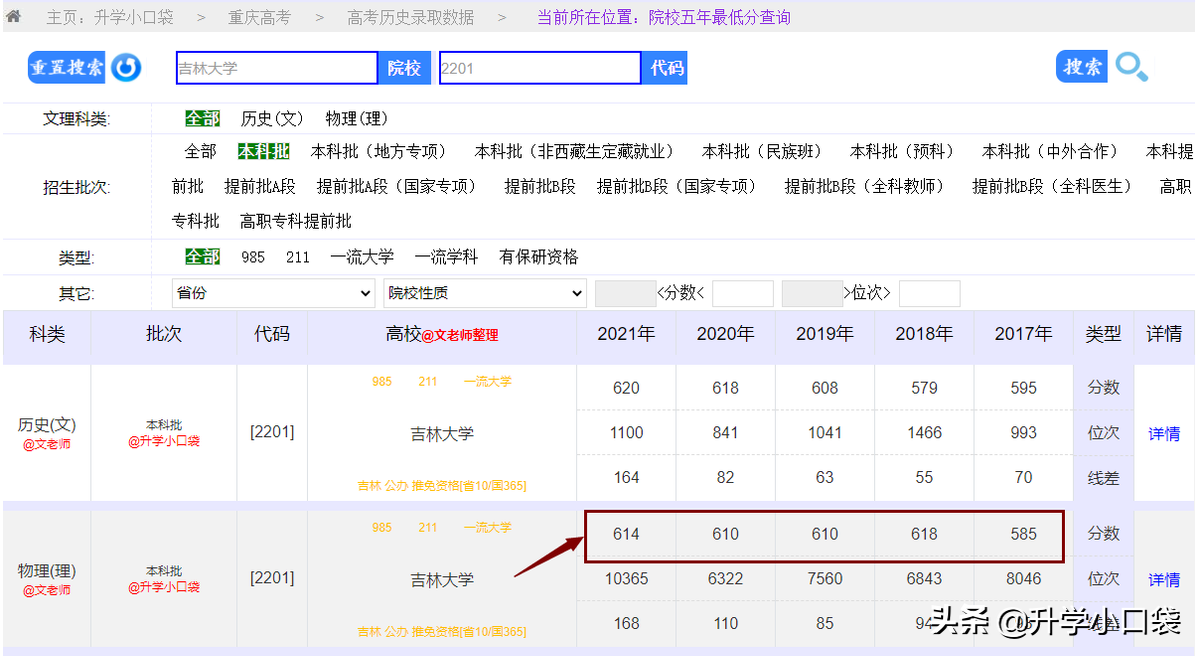Viewport: 1200px width, 656px height.
Task: Click the blue refresh icon beside 重置搜索
Action: tap(124, 67)
